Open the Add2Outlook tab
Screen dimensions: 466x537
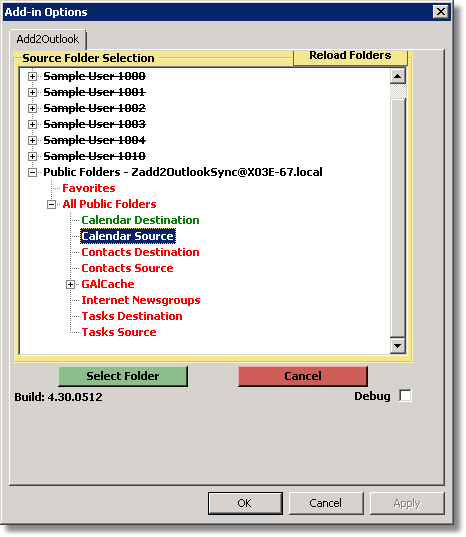(x=48, y=39)
